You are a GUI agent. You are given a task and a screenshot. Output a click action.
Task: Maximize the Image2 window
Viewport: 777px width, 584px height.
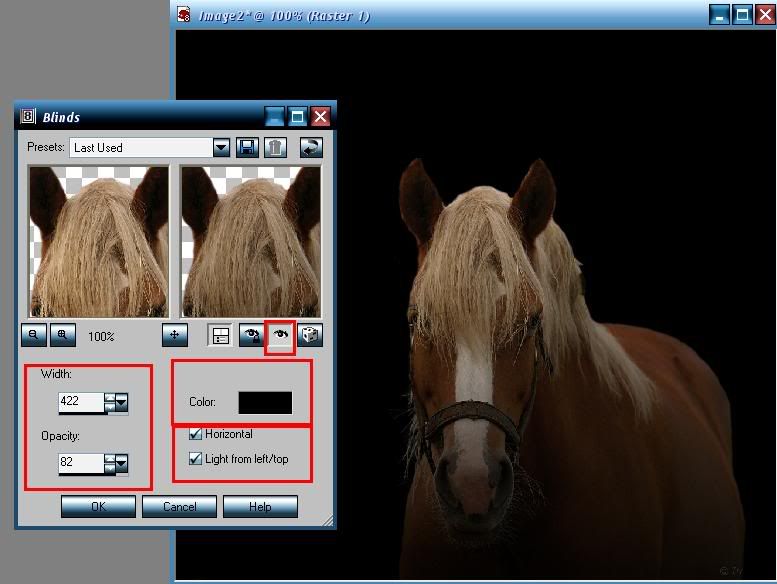[x=742, y=14]
